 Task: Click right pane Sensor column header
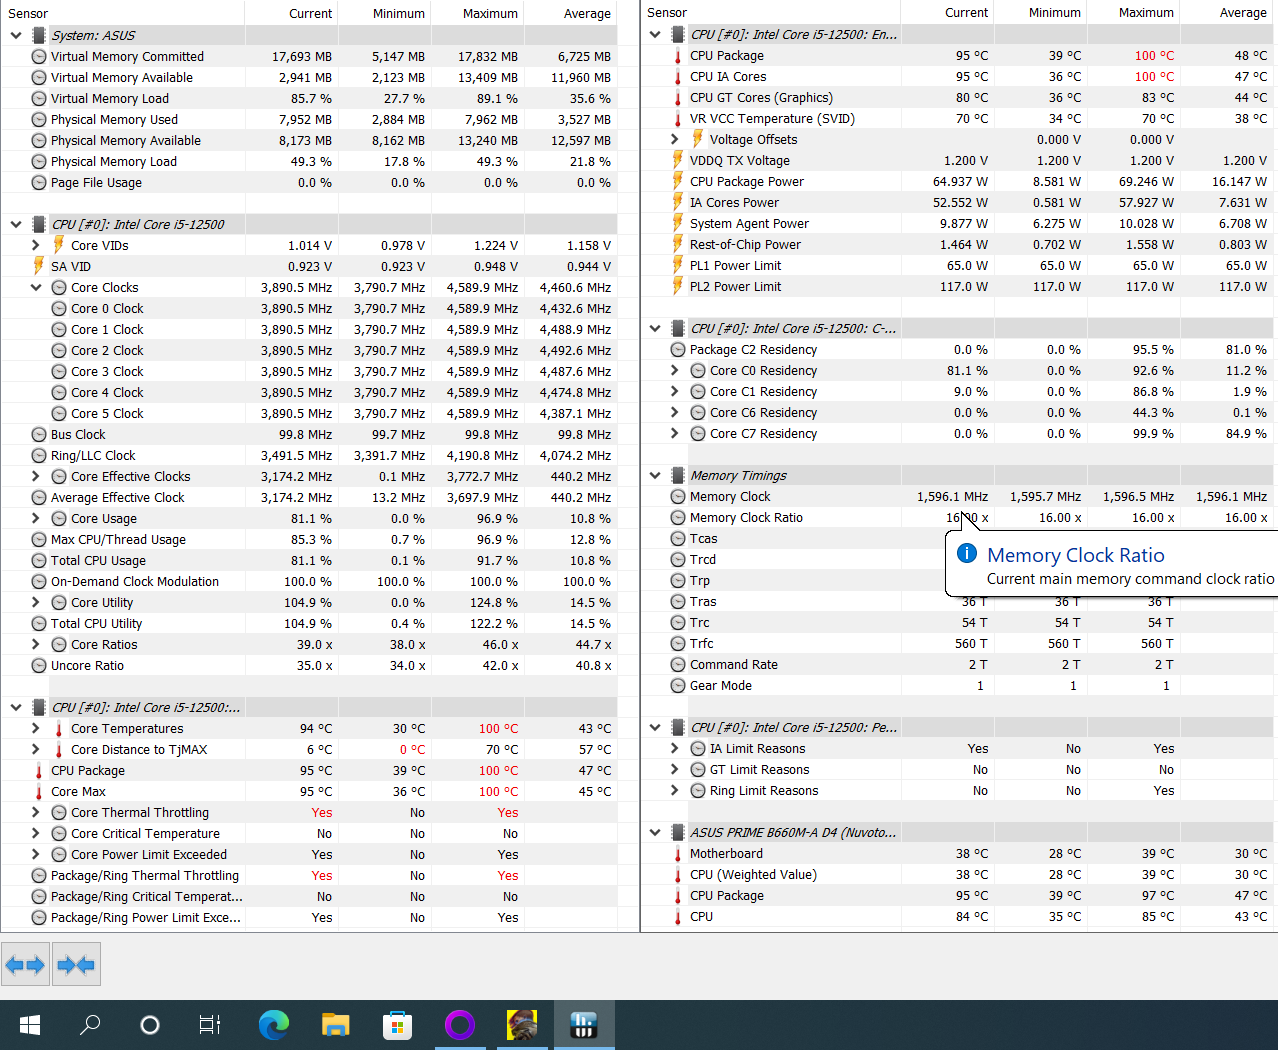click(771, 13)
